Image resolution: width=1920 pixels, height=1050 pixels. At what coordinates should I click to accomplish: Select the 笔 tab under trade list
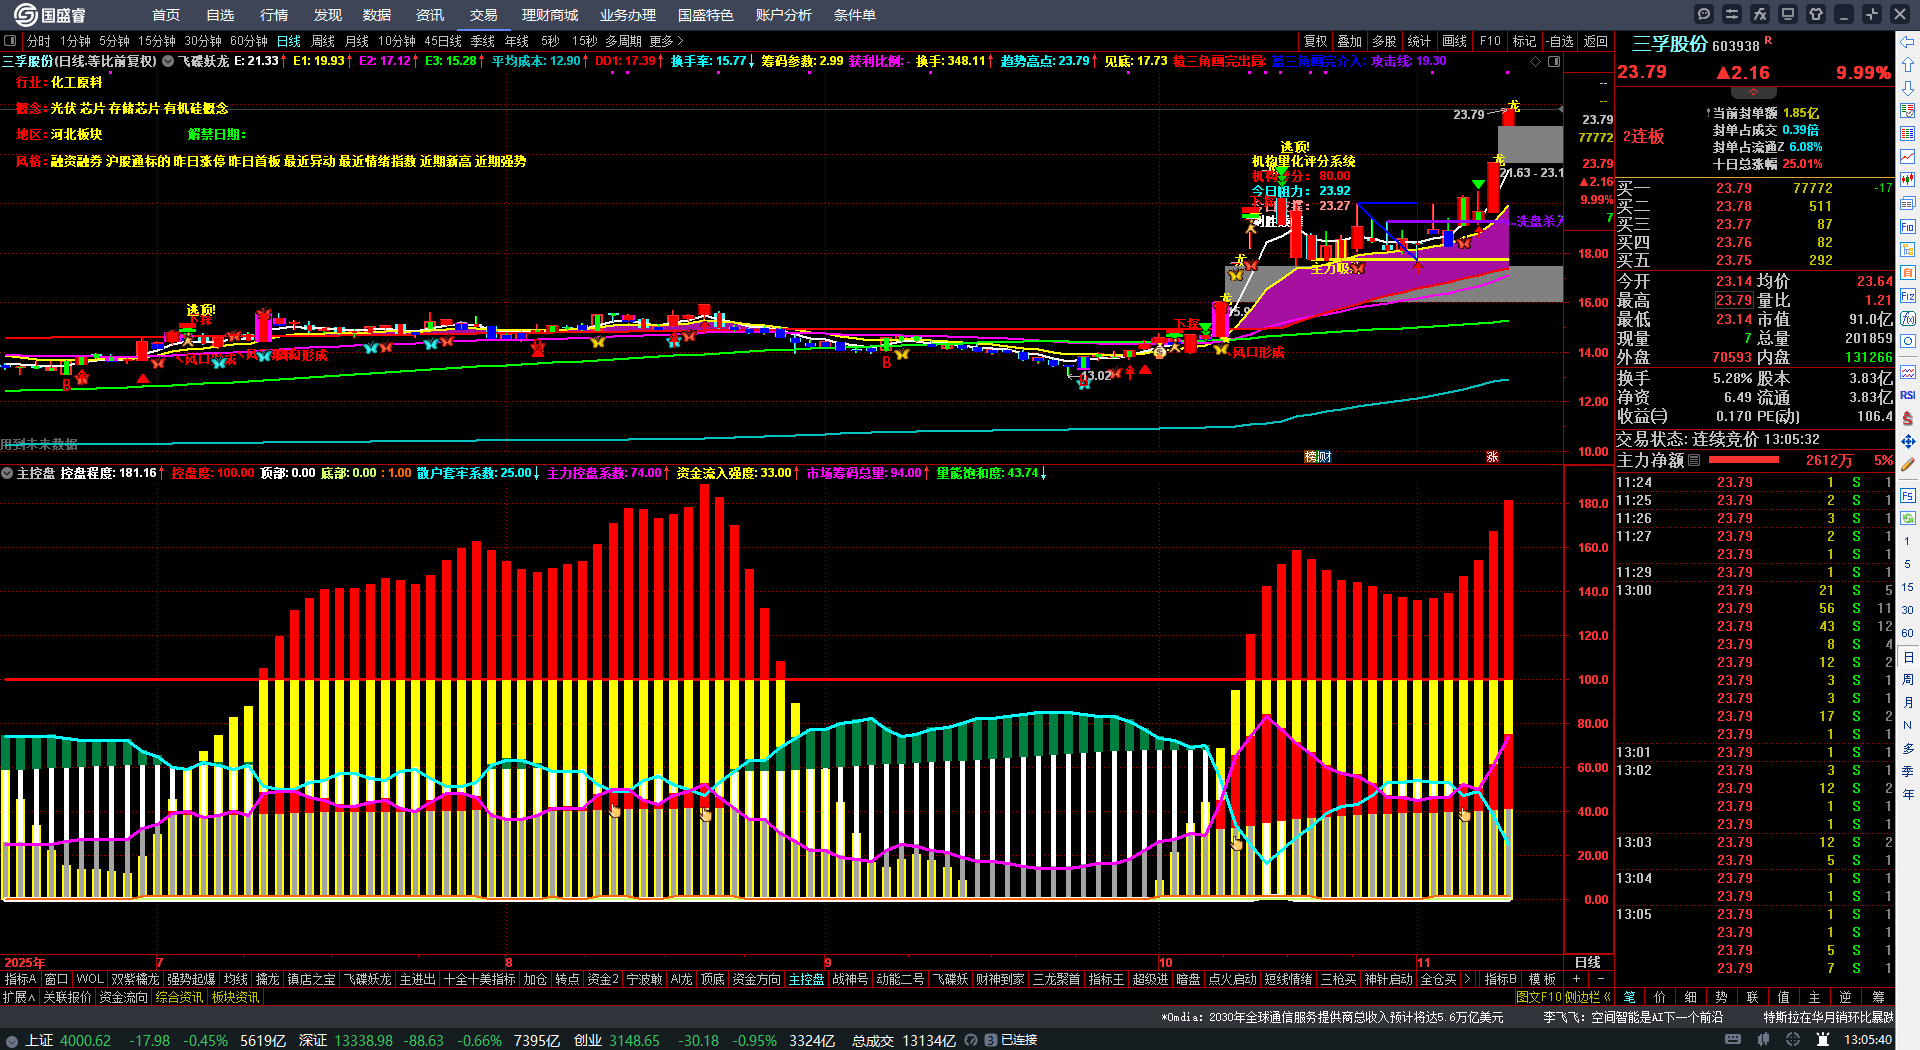1630,997
